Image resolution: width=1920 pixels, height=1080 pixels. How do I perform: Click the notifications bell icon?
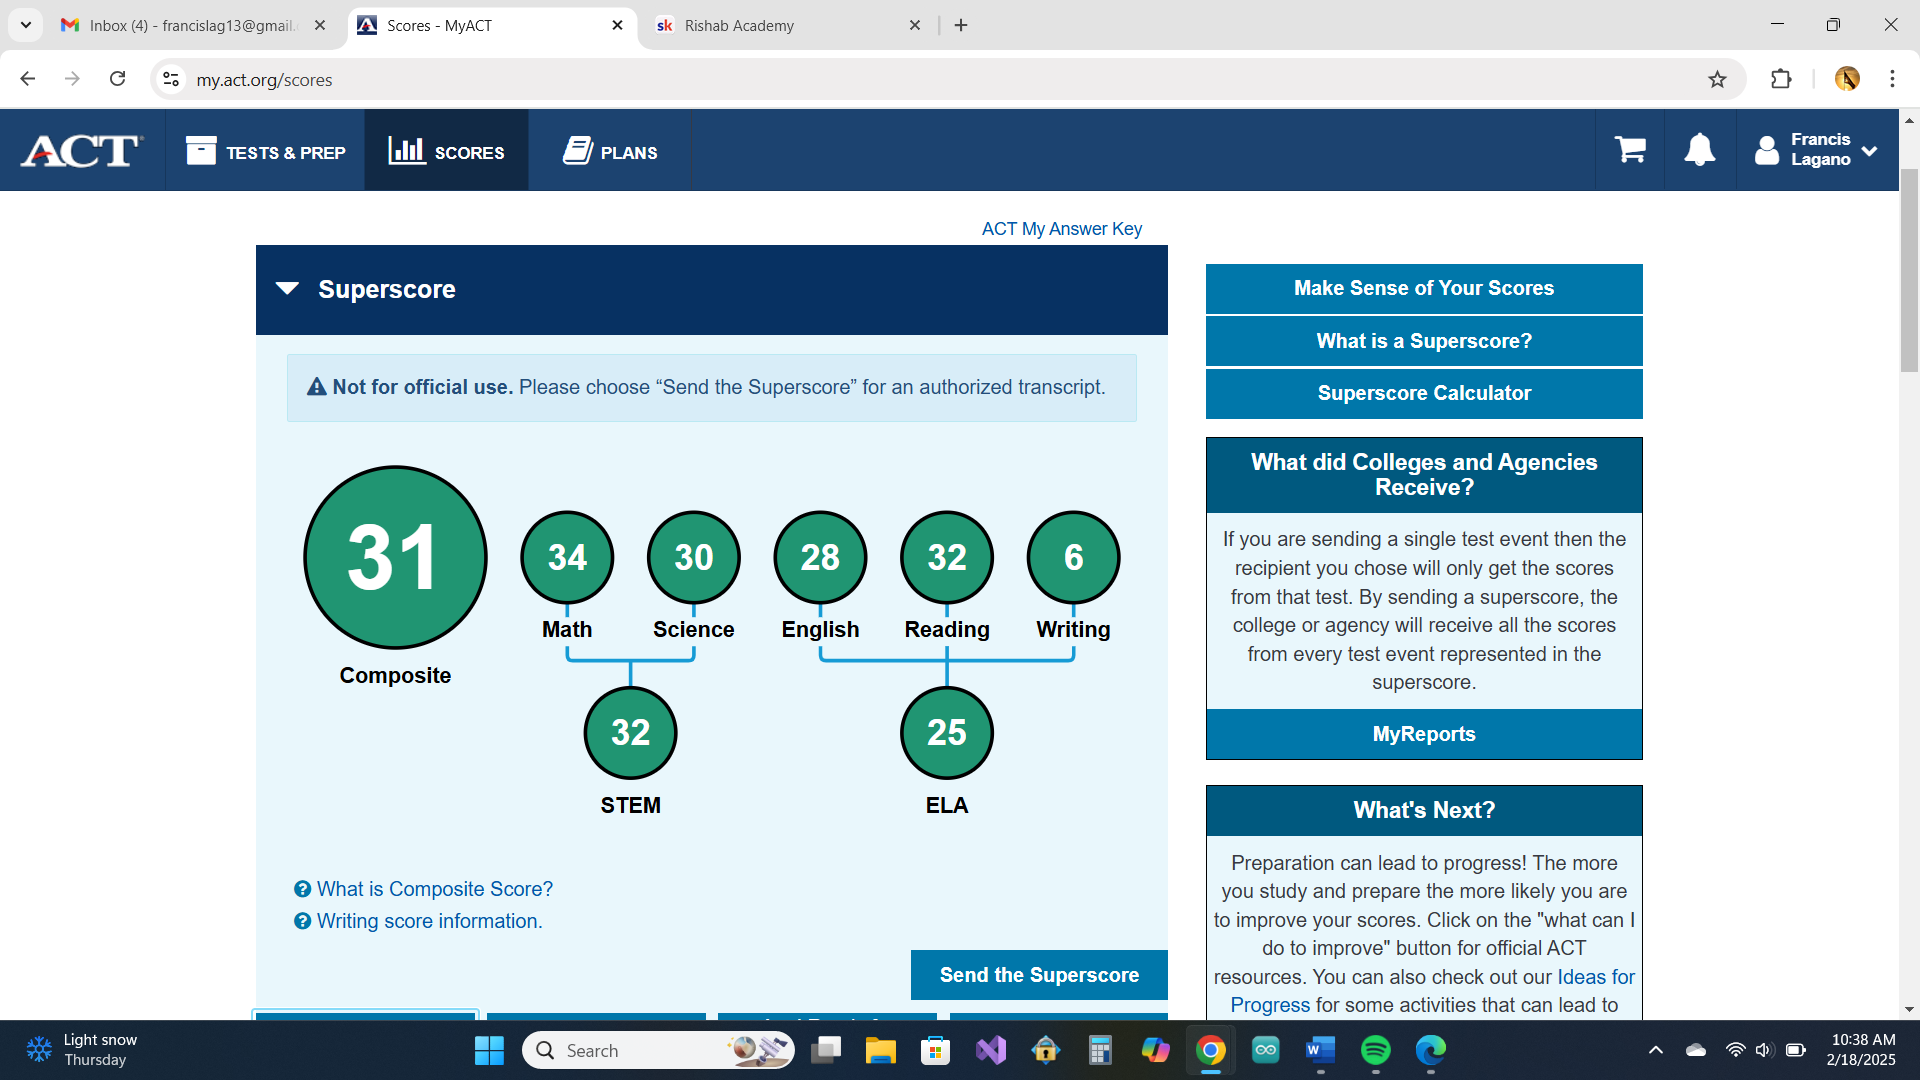point(1699,150)
